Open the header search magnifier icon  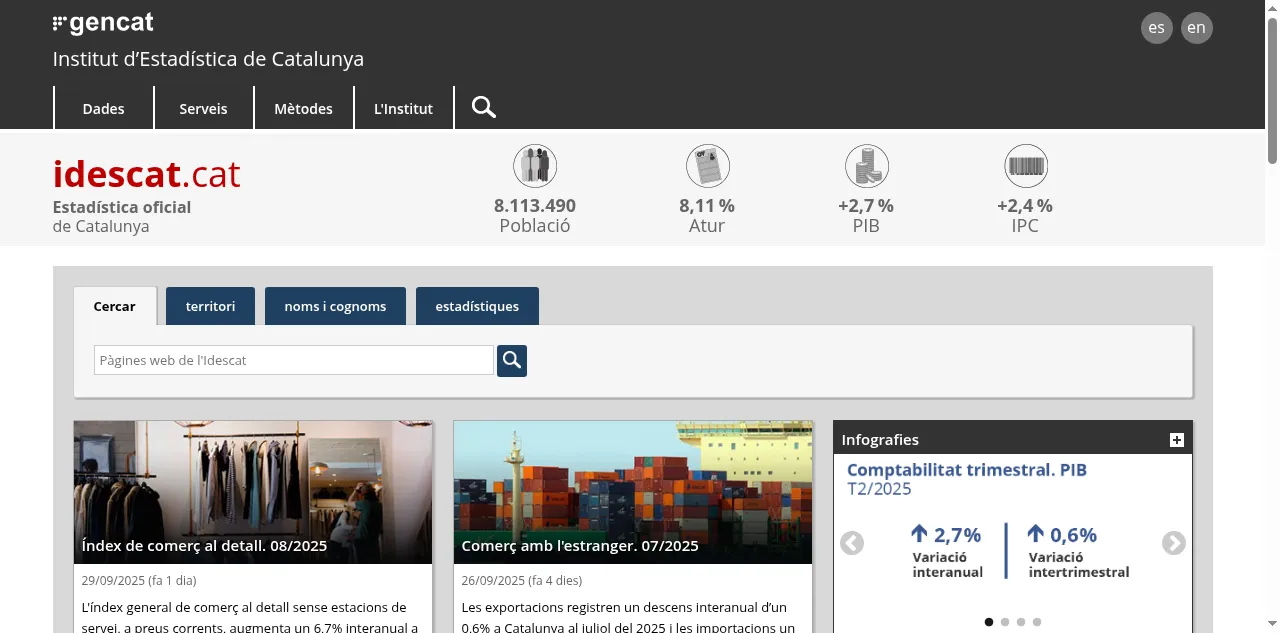point(484,107)
